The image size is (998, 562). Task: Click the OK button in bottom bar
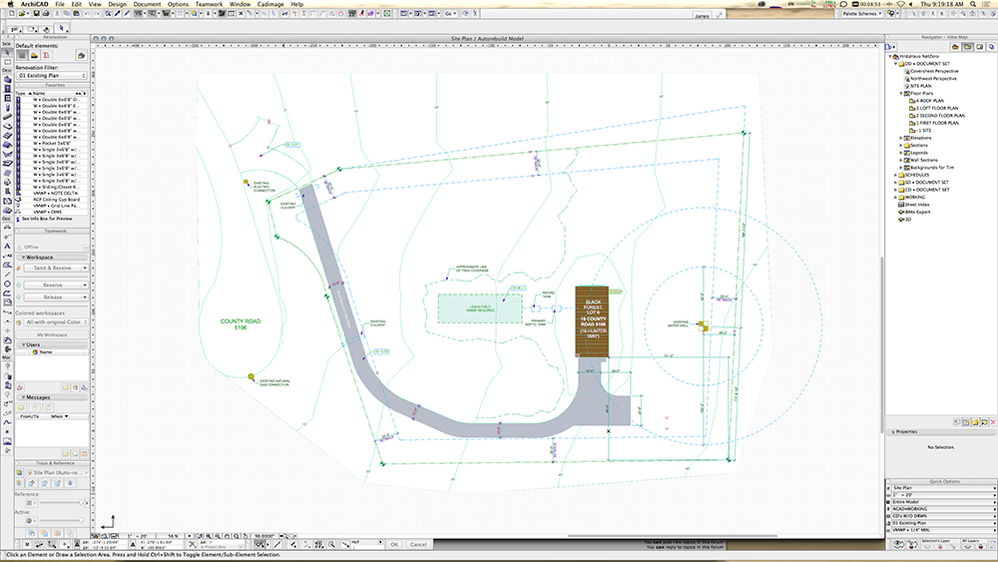[x=394, y=544]
